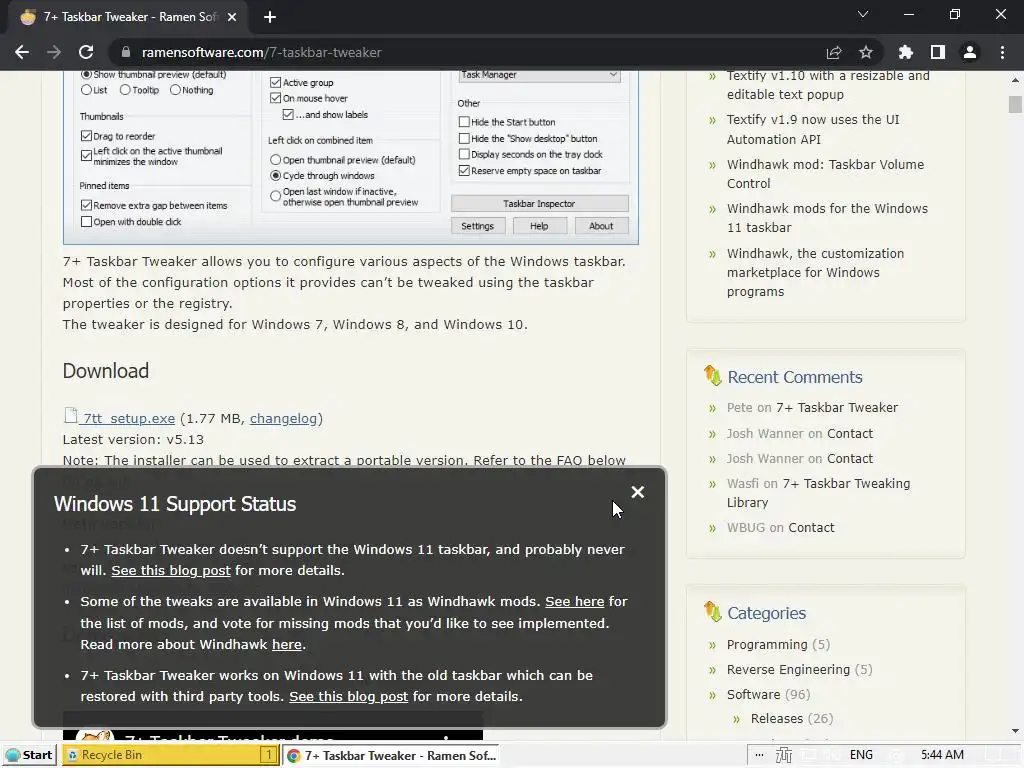Open the changelog link

(x=283, y=419)
